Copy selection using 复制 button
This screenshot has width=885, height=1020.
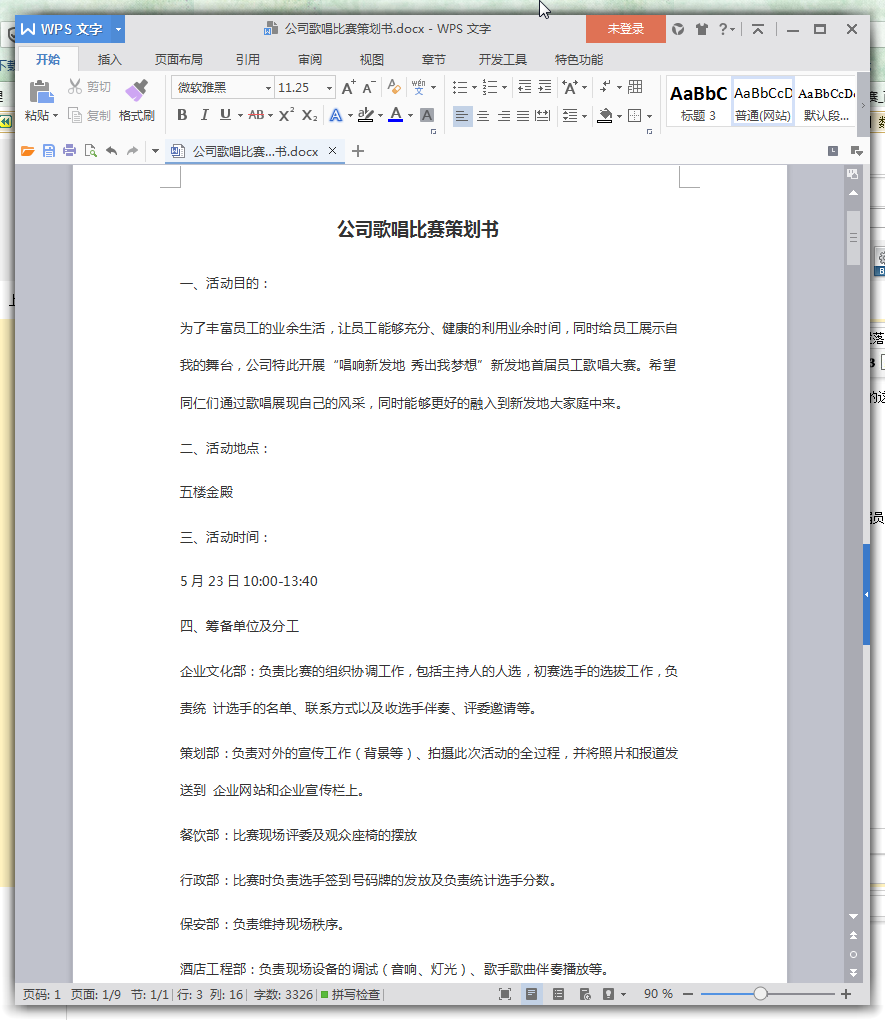tap(90, 116)
